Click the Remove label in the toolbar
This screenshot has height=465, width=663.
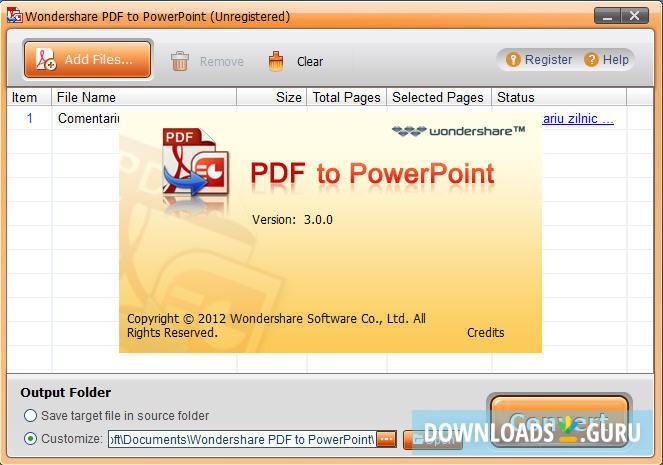222,62
